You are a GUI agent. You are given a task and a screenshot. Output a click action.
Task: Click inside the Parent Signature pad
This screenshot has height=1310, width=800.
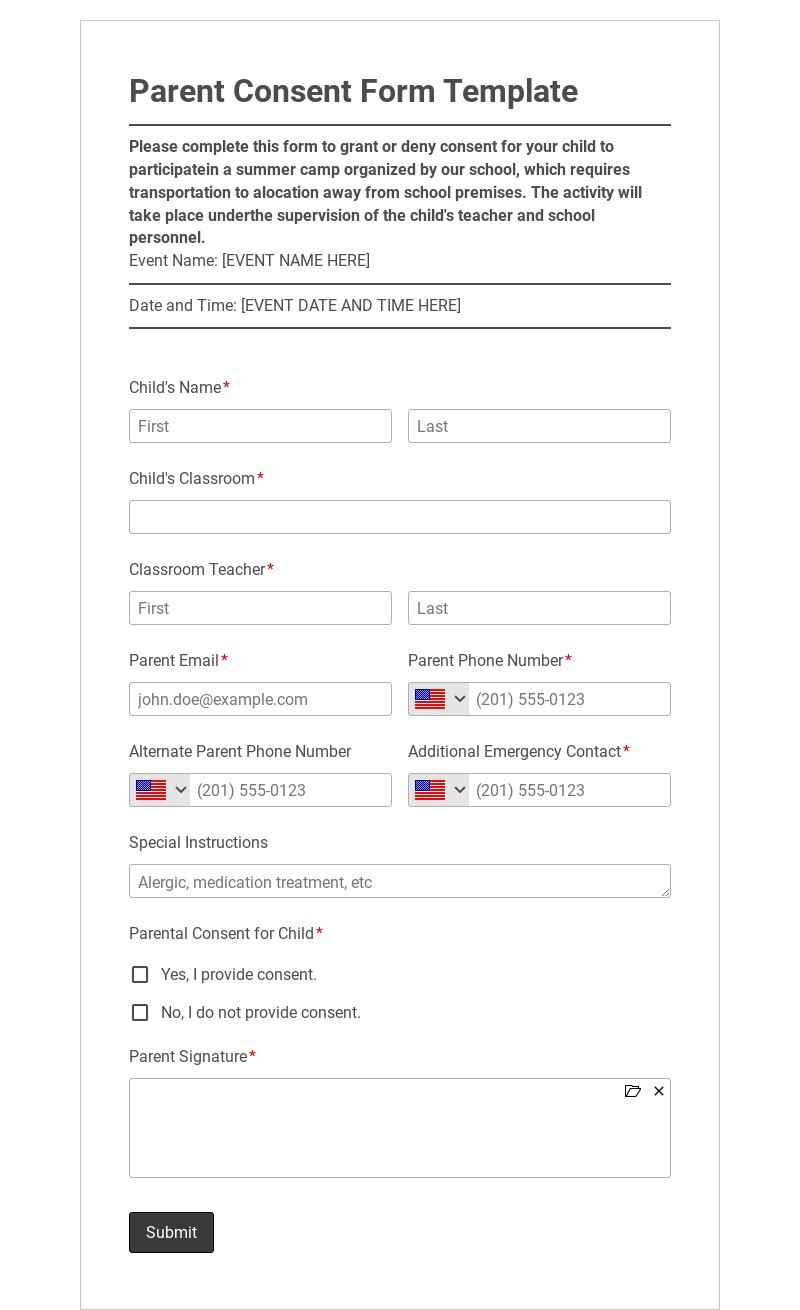click(x=400, y=1135)
